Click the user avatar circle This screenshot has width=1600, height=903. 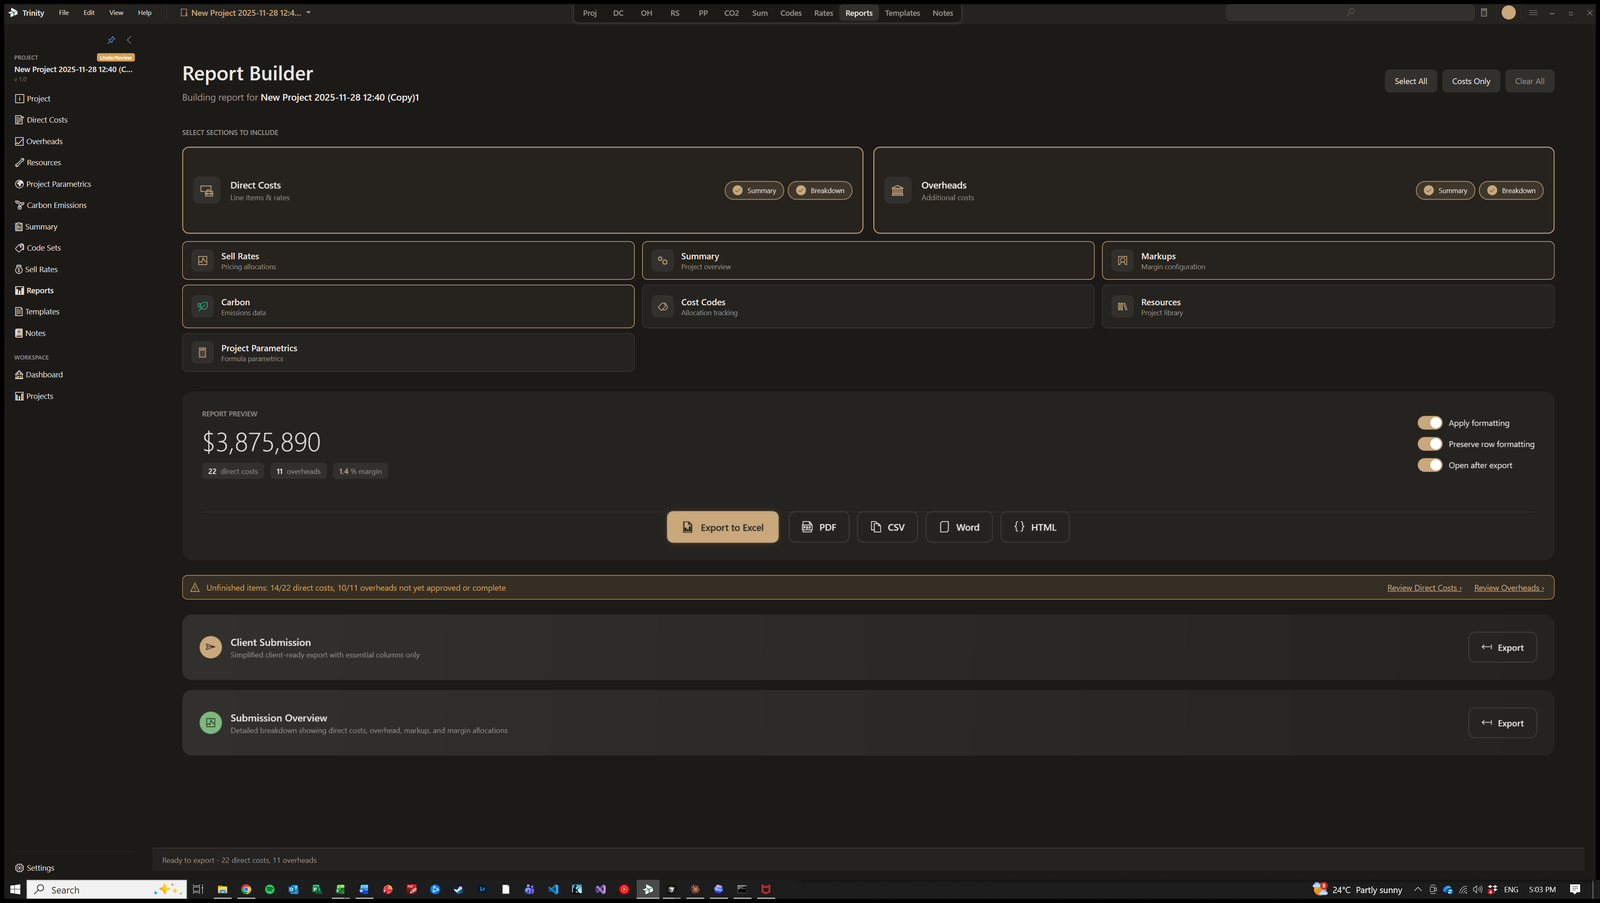(1508, 13)
